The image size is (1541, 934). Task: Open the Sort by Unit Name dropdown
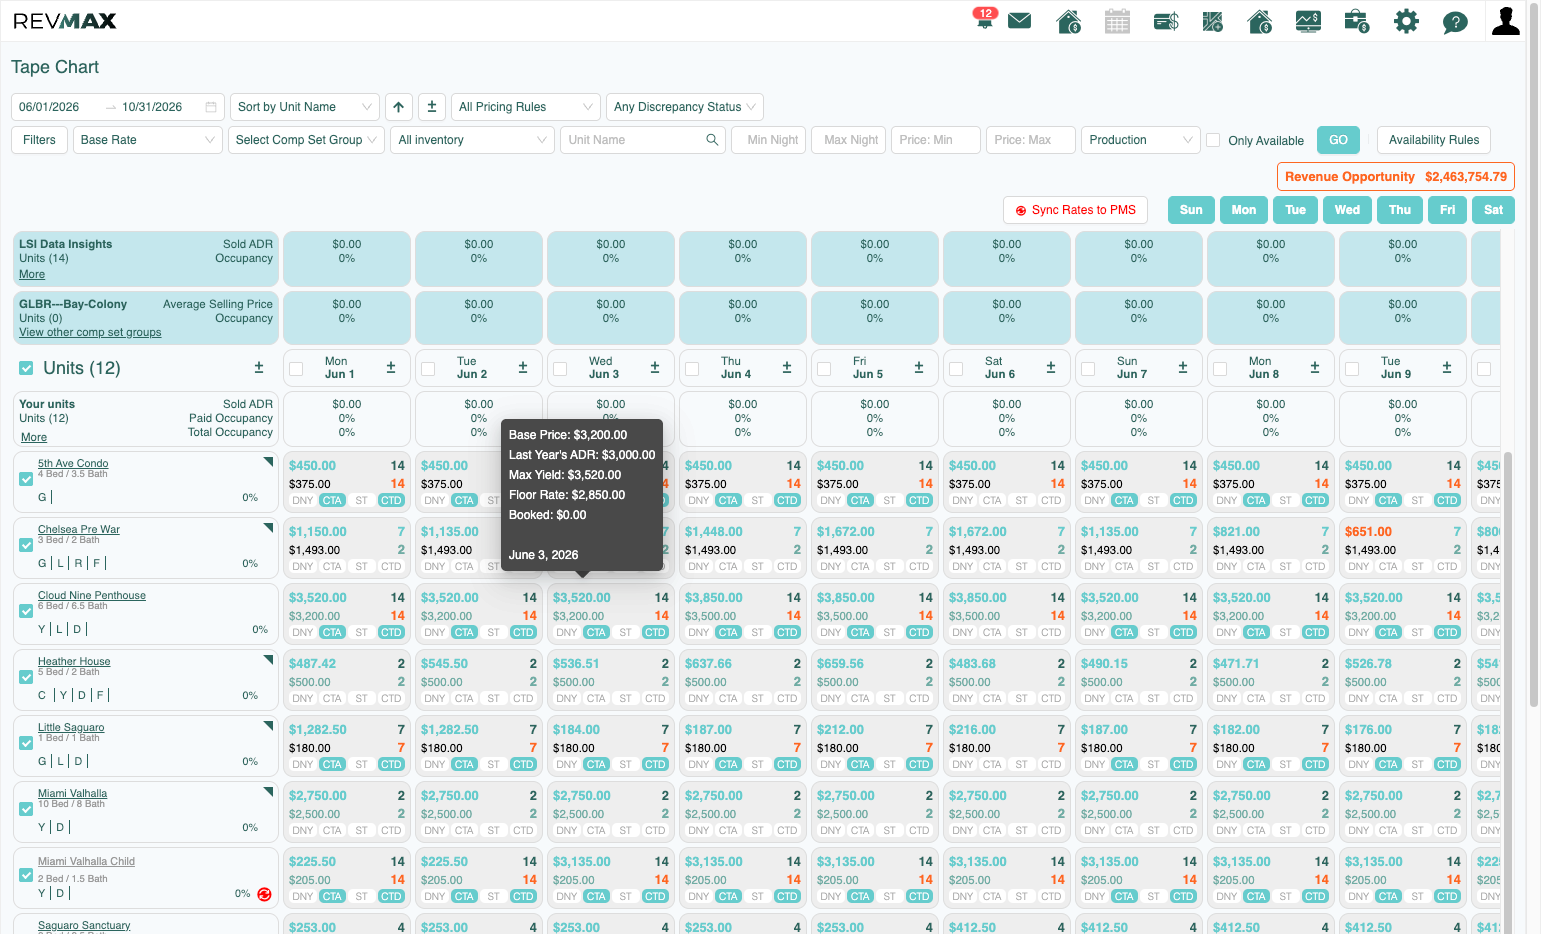[305, 107]
